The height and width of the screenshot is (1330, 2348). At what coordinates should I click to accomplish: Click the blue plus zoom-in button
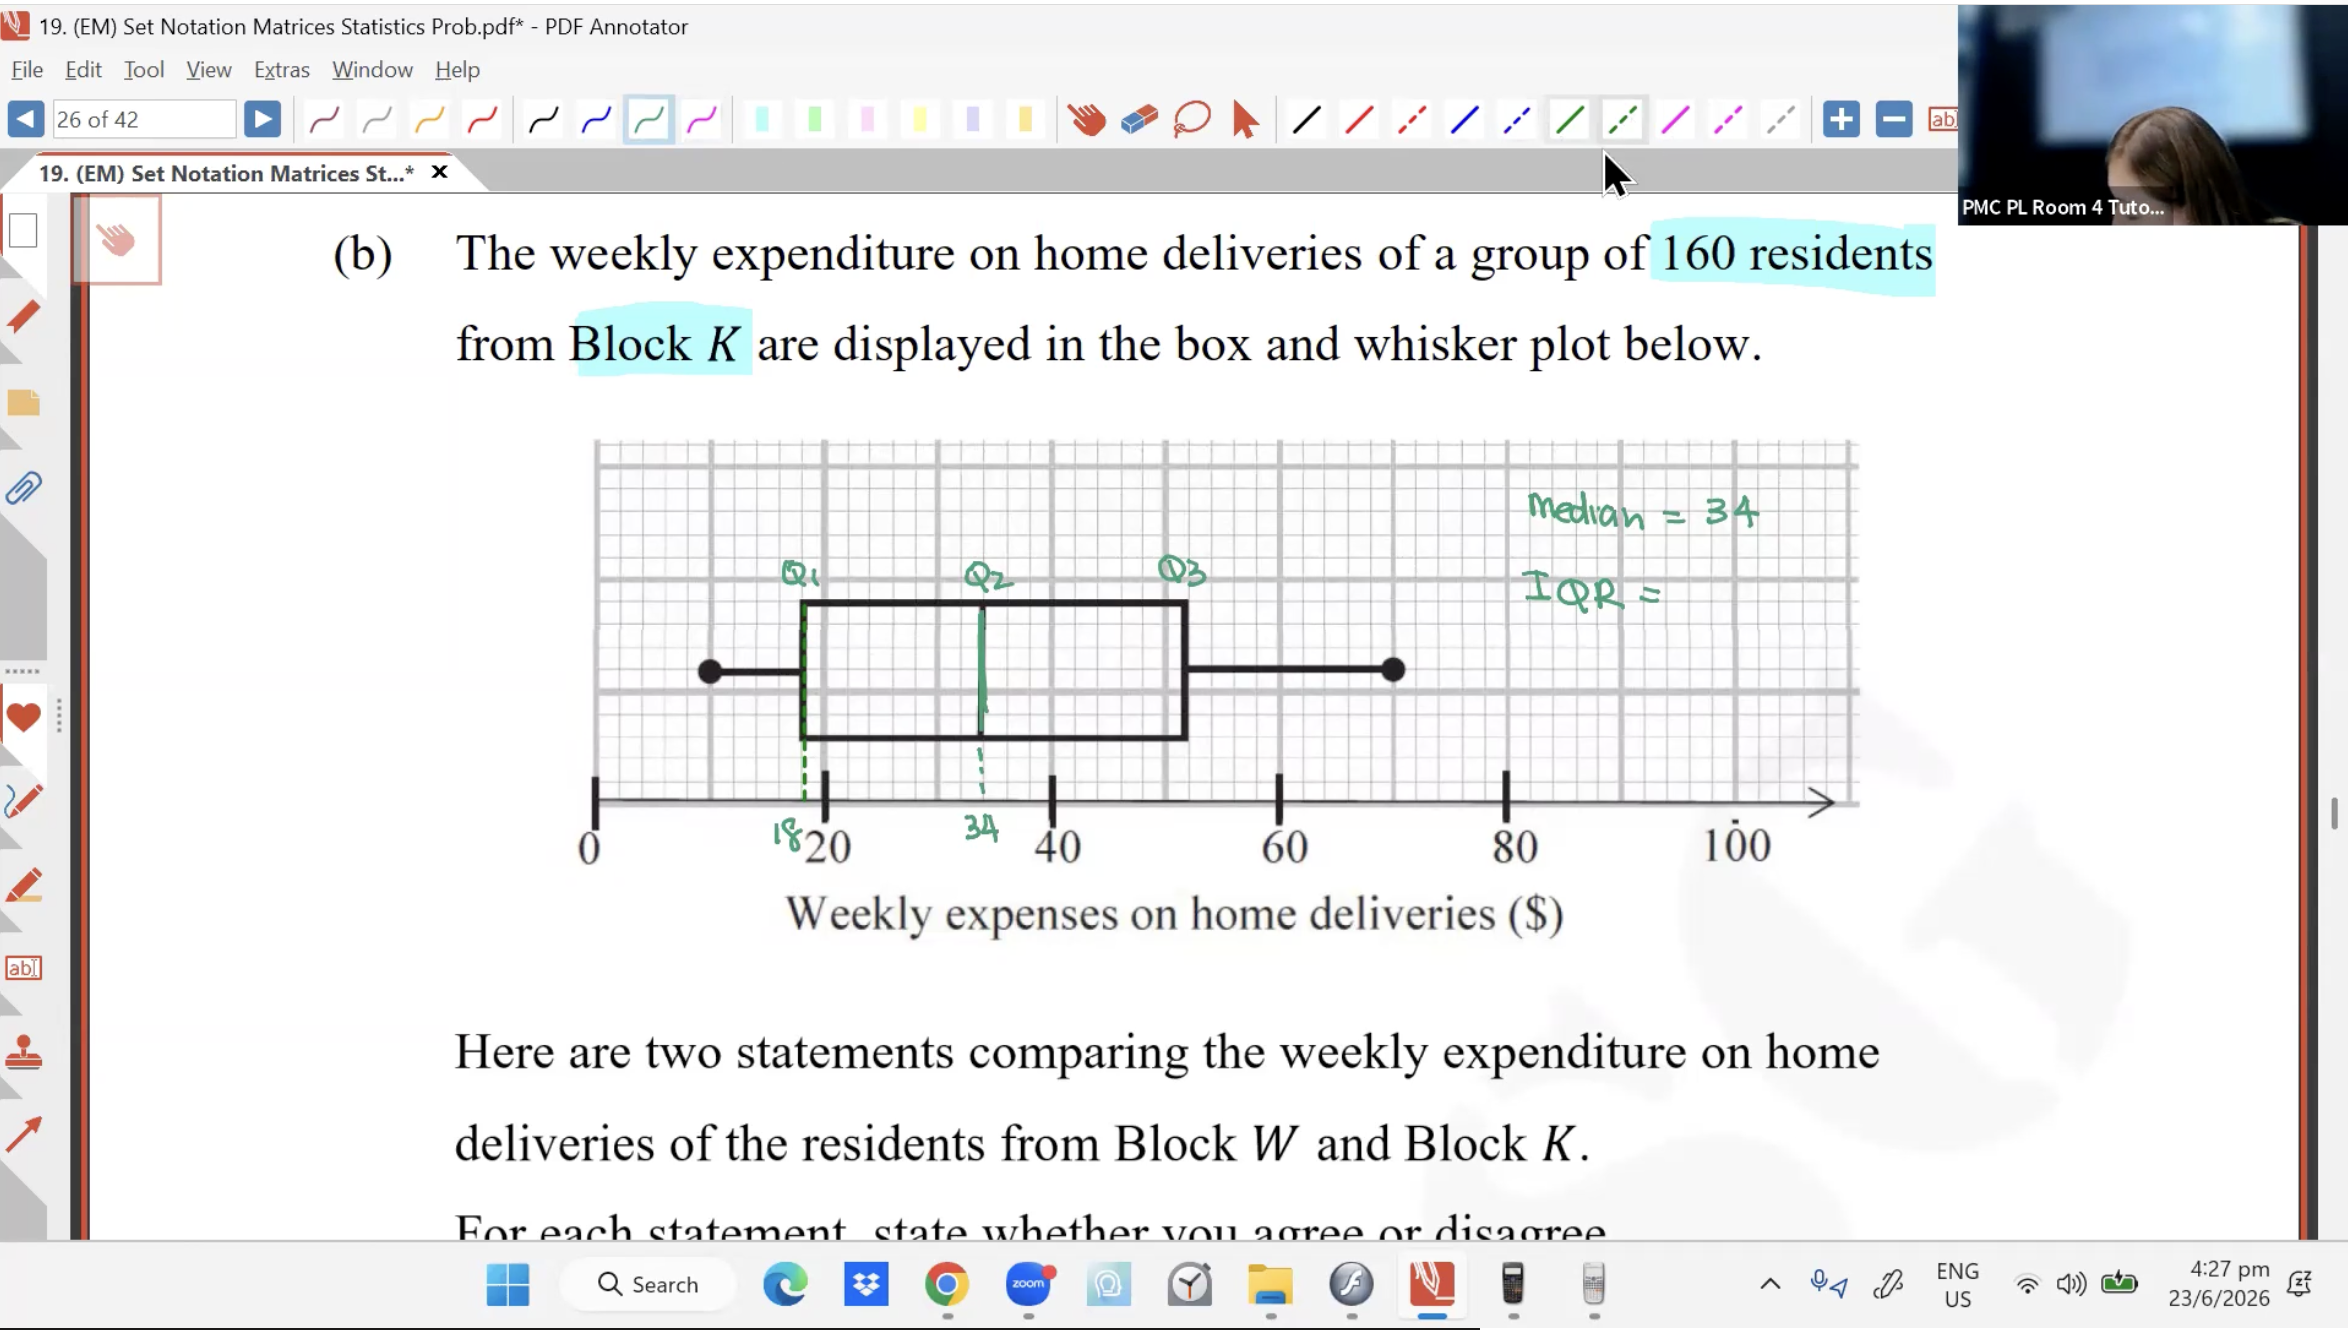[x=1841, y=119]
